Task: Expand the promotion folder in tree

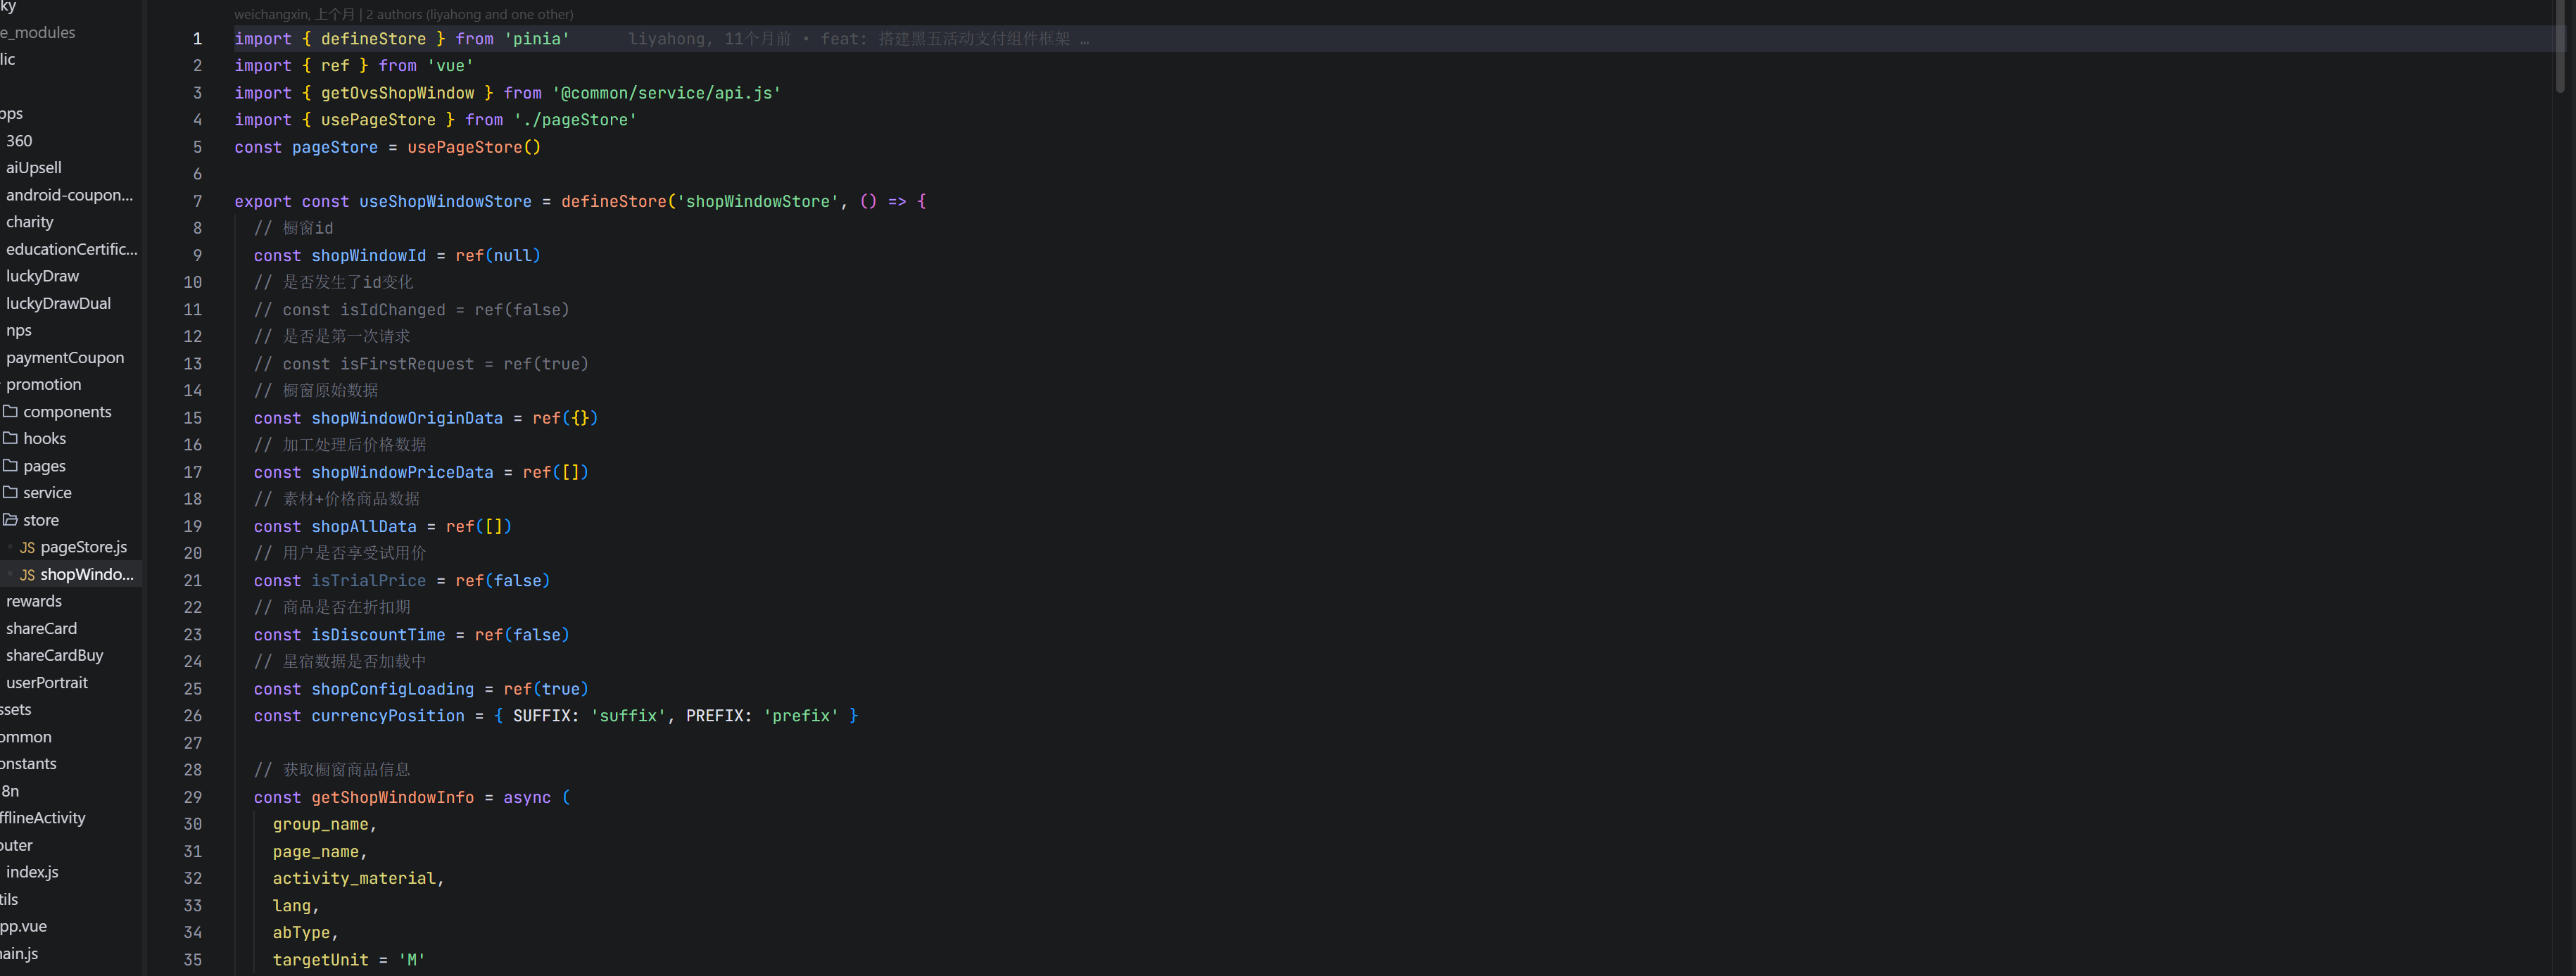Action: pos(43,384)
